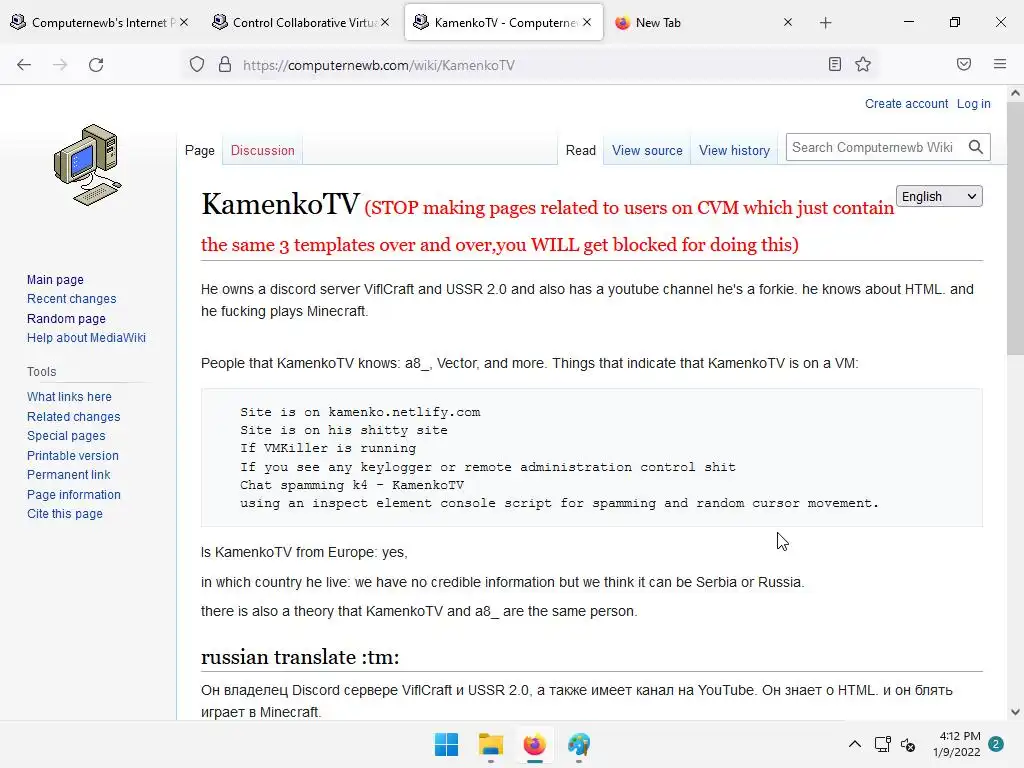
Task: Click the Tools sidebar heading
Action: [42, 372]
